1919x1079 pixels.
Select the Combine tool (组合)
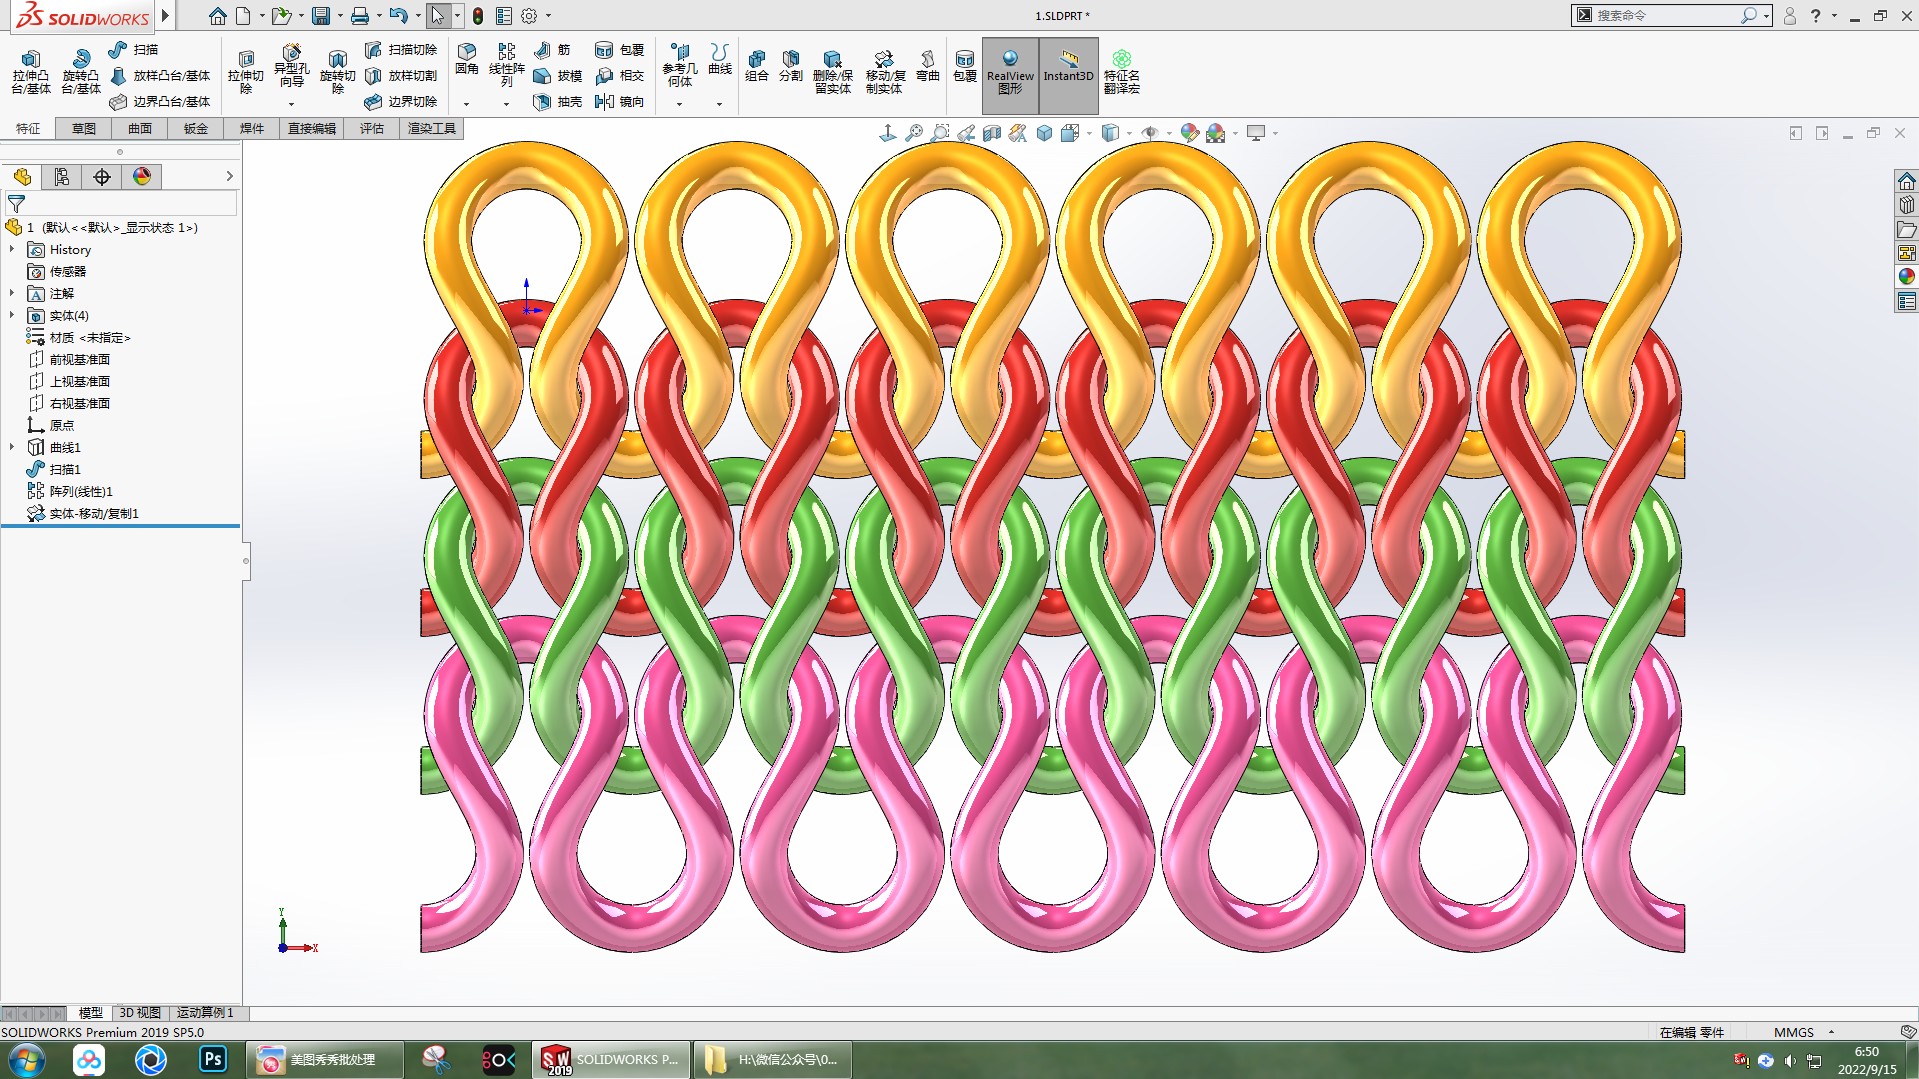click(757, 65)
